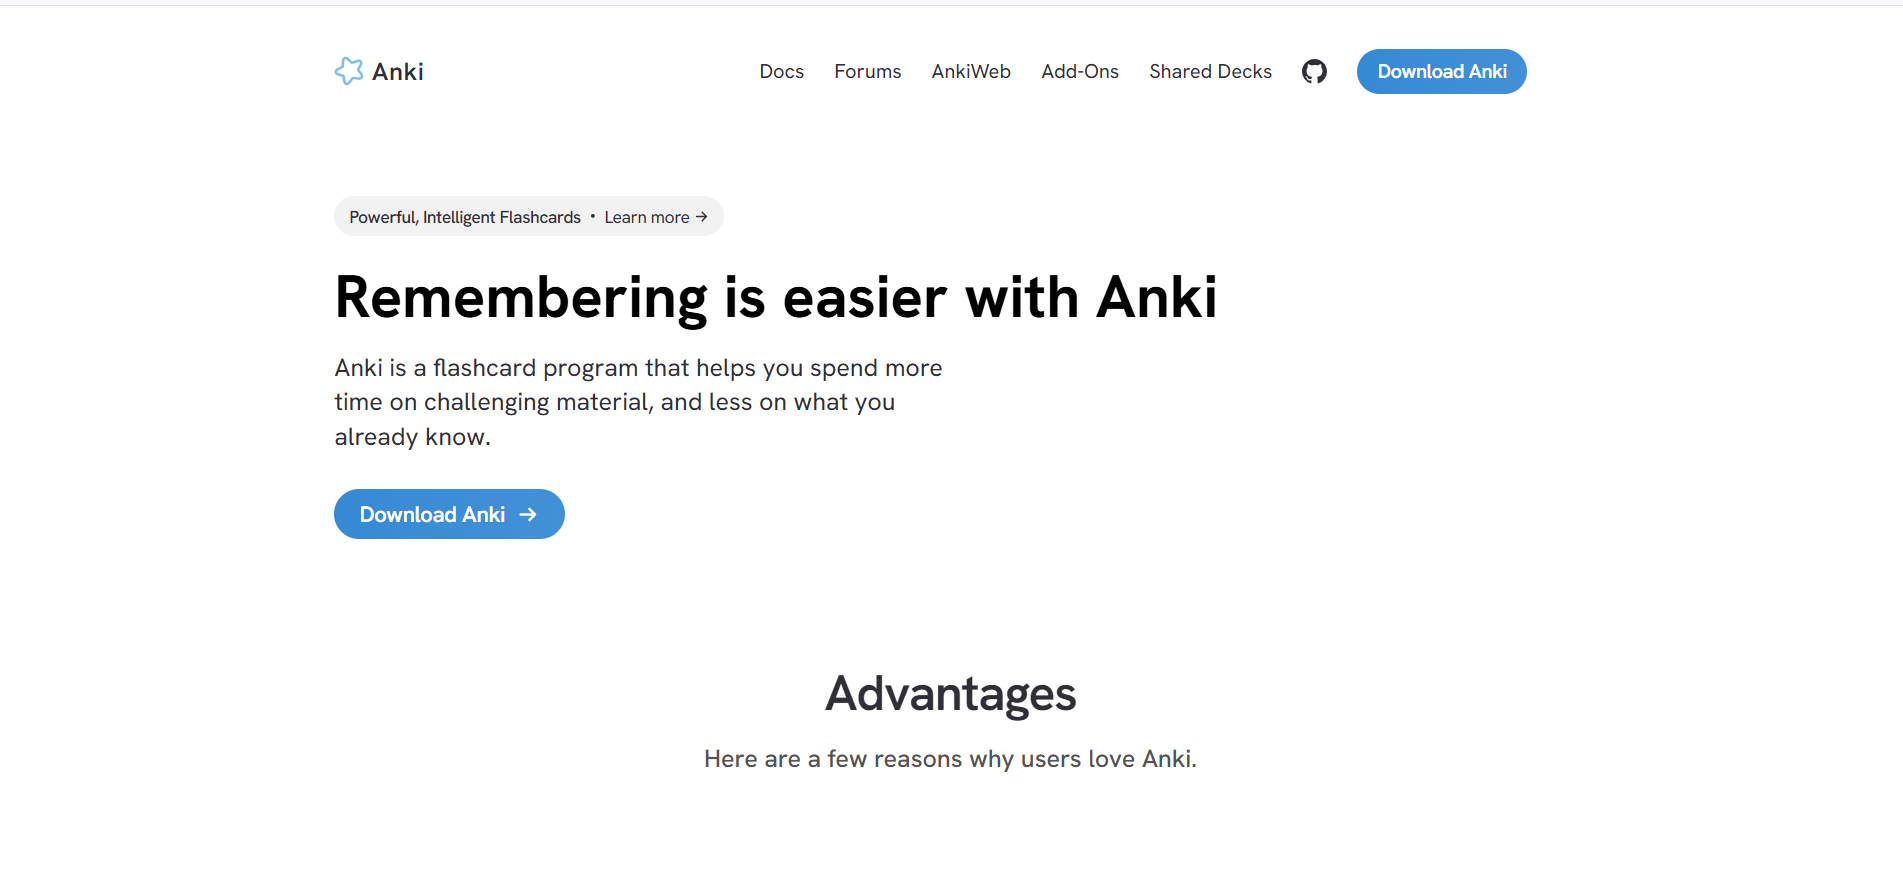Screen dimensions: 1903x869
Task: Click the arrow beside Learn more
Action: pyautogui.click(x=702, y=217)
